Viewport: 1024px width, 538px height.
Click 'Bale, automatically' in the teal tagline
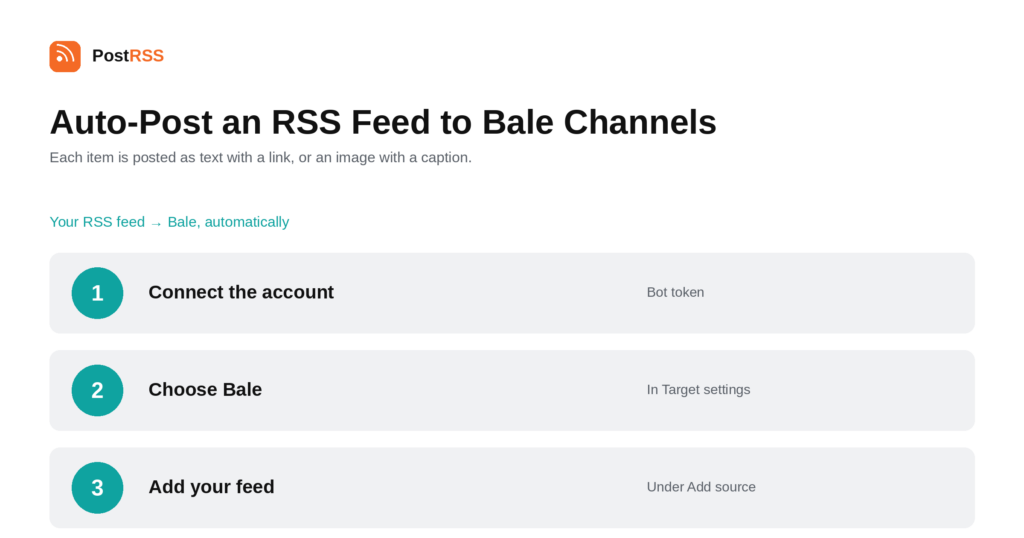[x=228, y=222]
